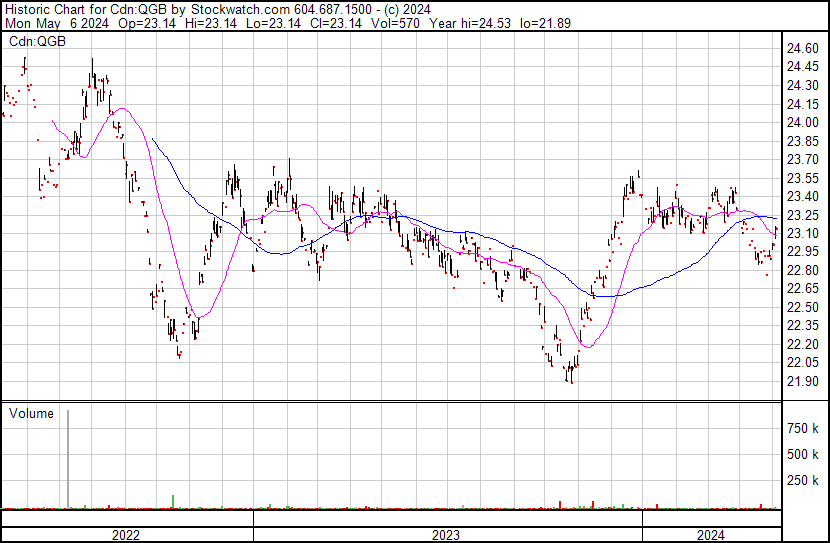Select the 24.60 price axis label

pos(803,48)
